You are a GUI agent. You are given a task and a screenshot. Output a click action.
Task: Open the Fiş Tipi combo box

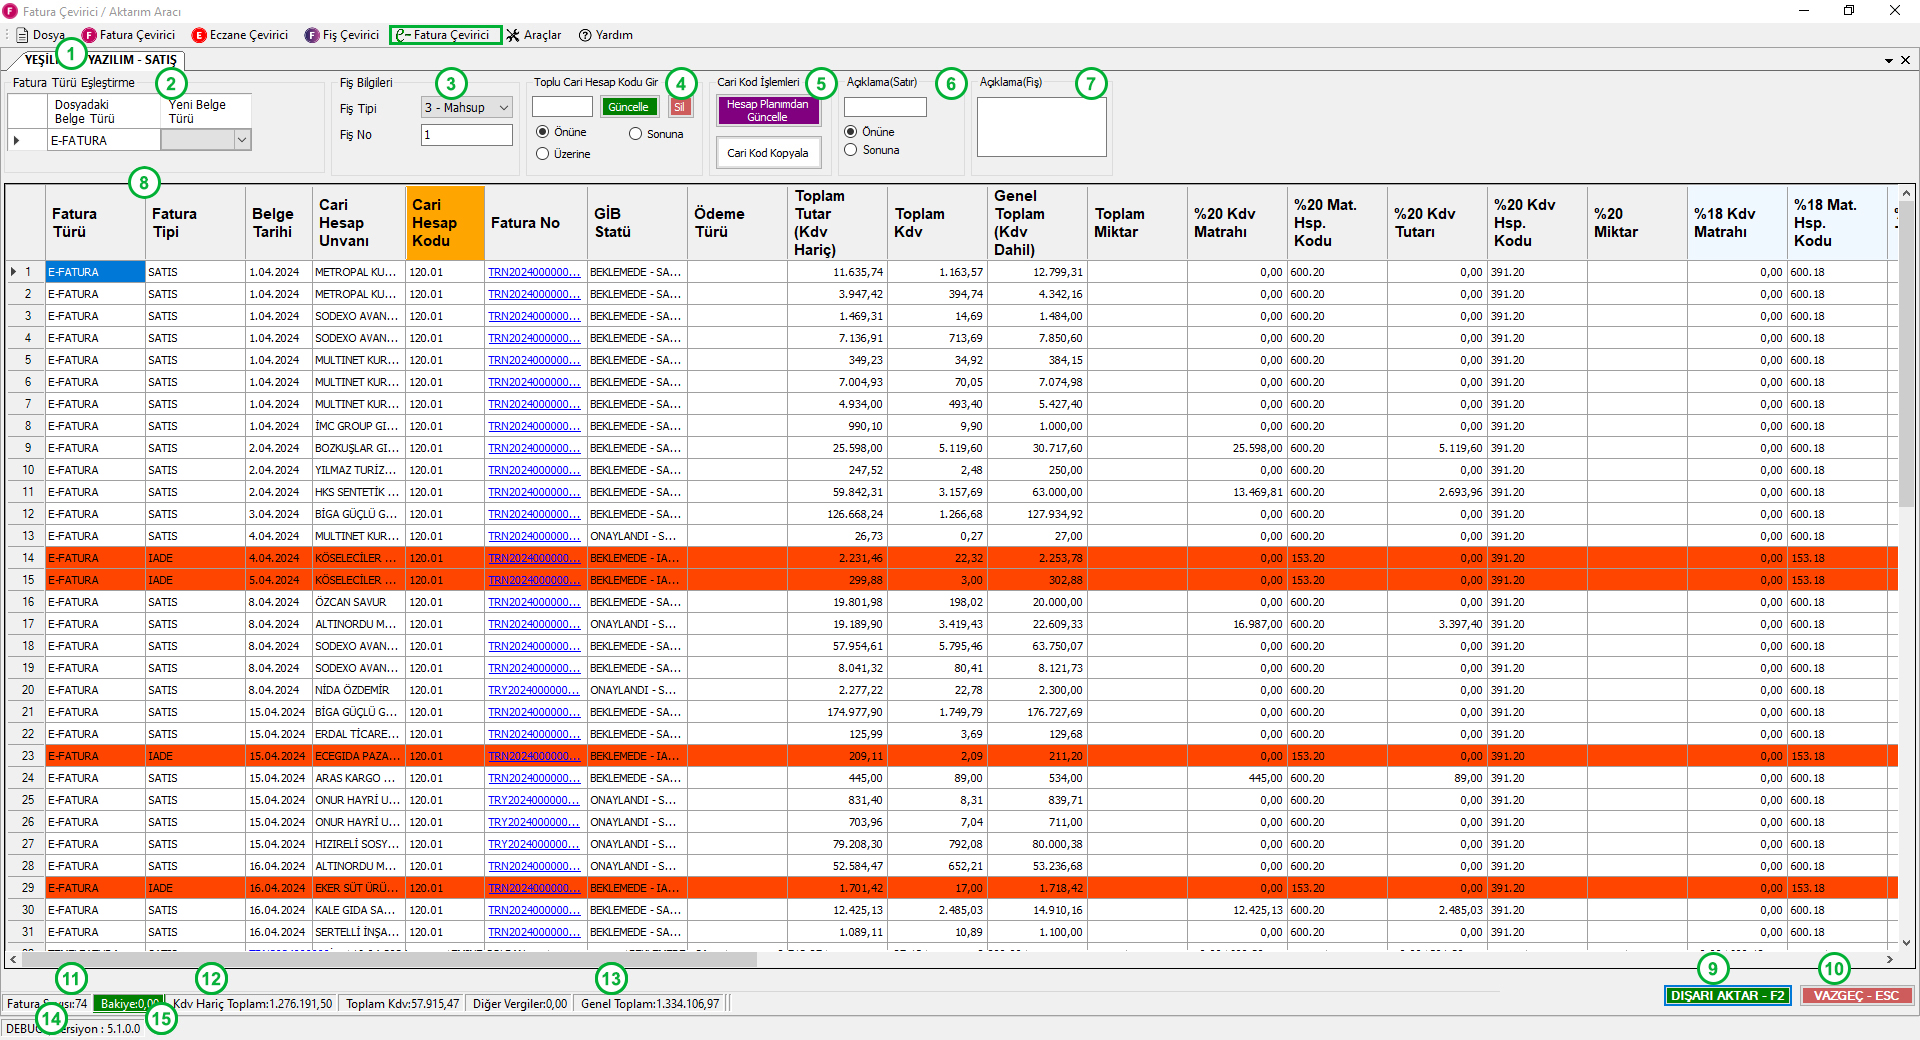pyautogui.click(x=467, y=107)
